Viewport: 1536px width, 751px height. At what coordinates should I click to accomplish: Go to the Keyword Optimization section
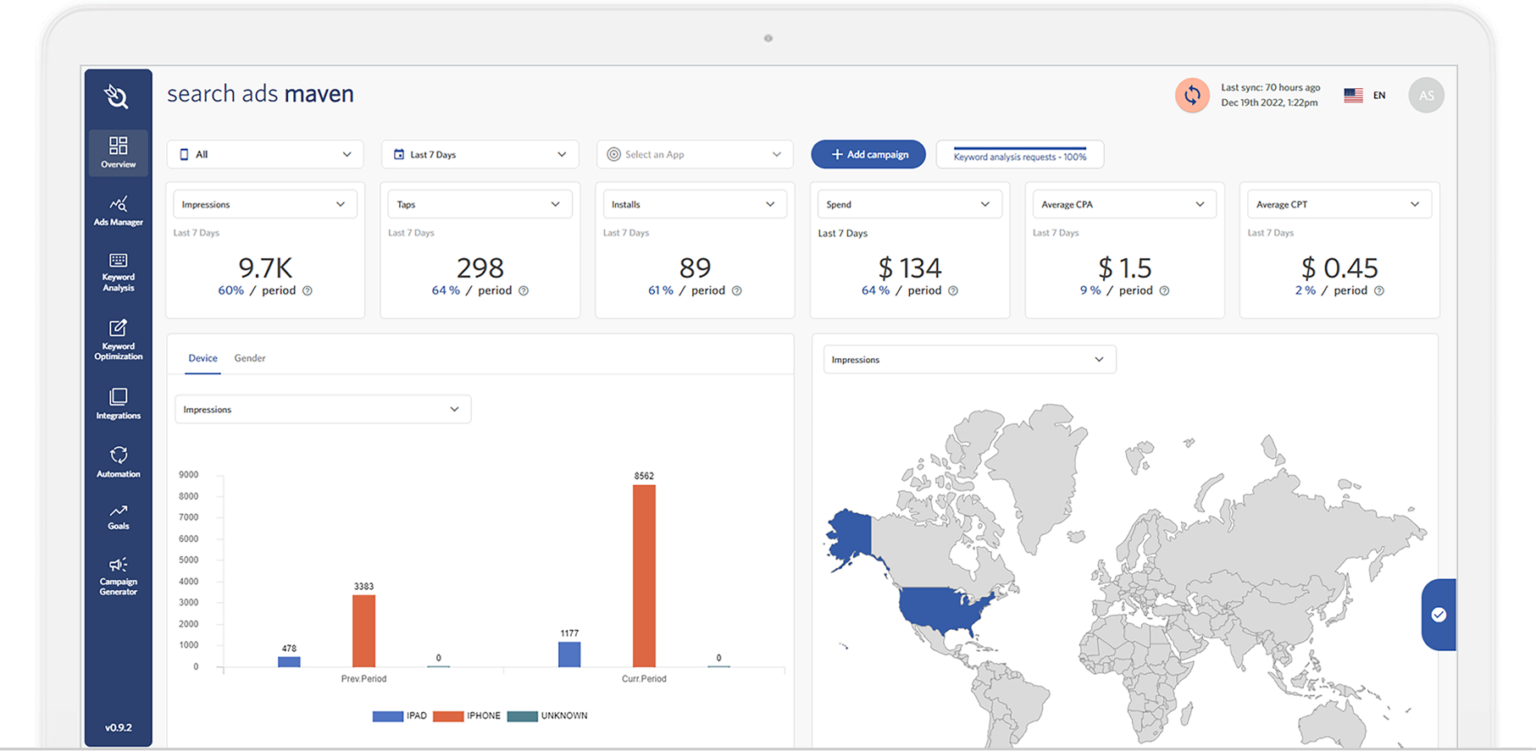118,339
